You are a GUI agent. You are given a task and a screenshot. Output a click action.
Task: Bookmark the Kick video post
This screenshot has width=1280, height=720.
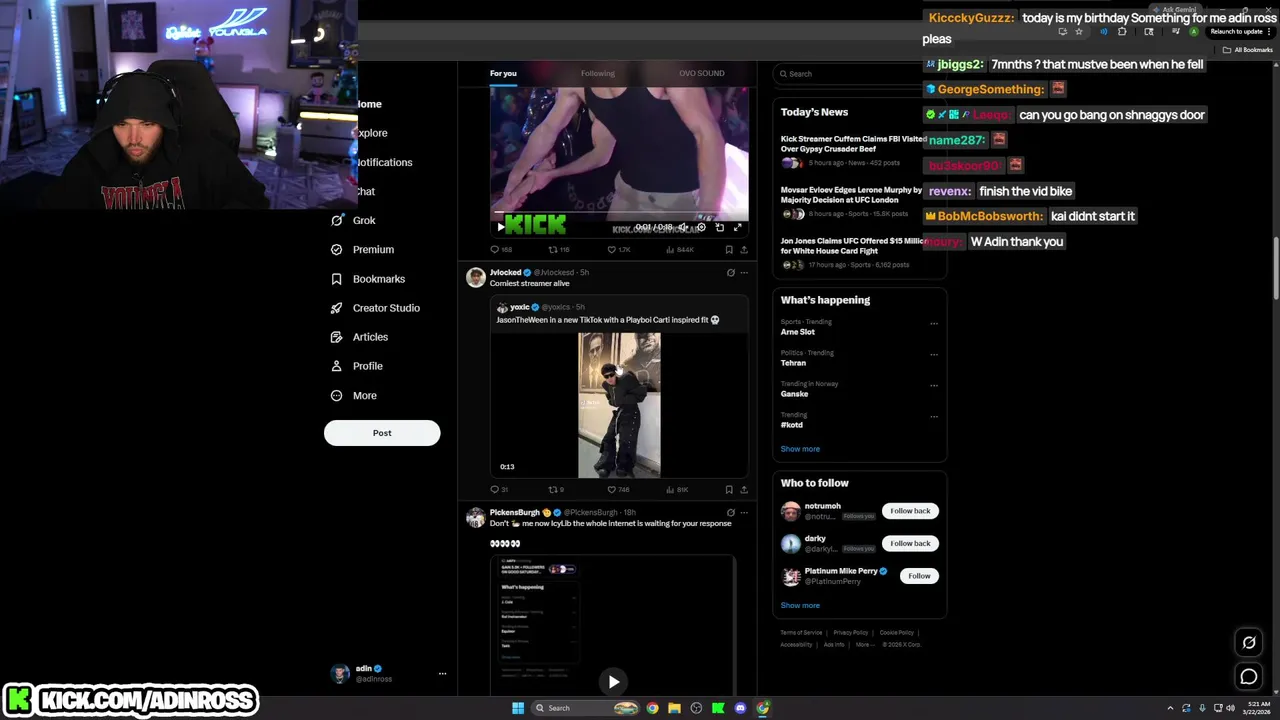pyautogui.click(x=729, y=250)
